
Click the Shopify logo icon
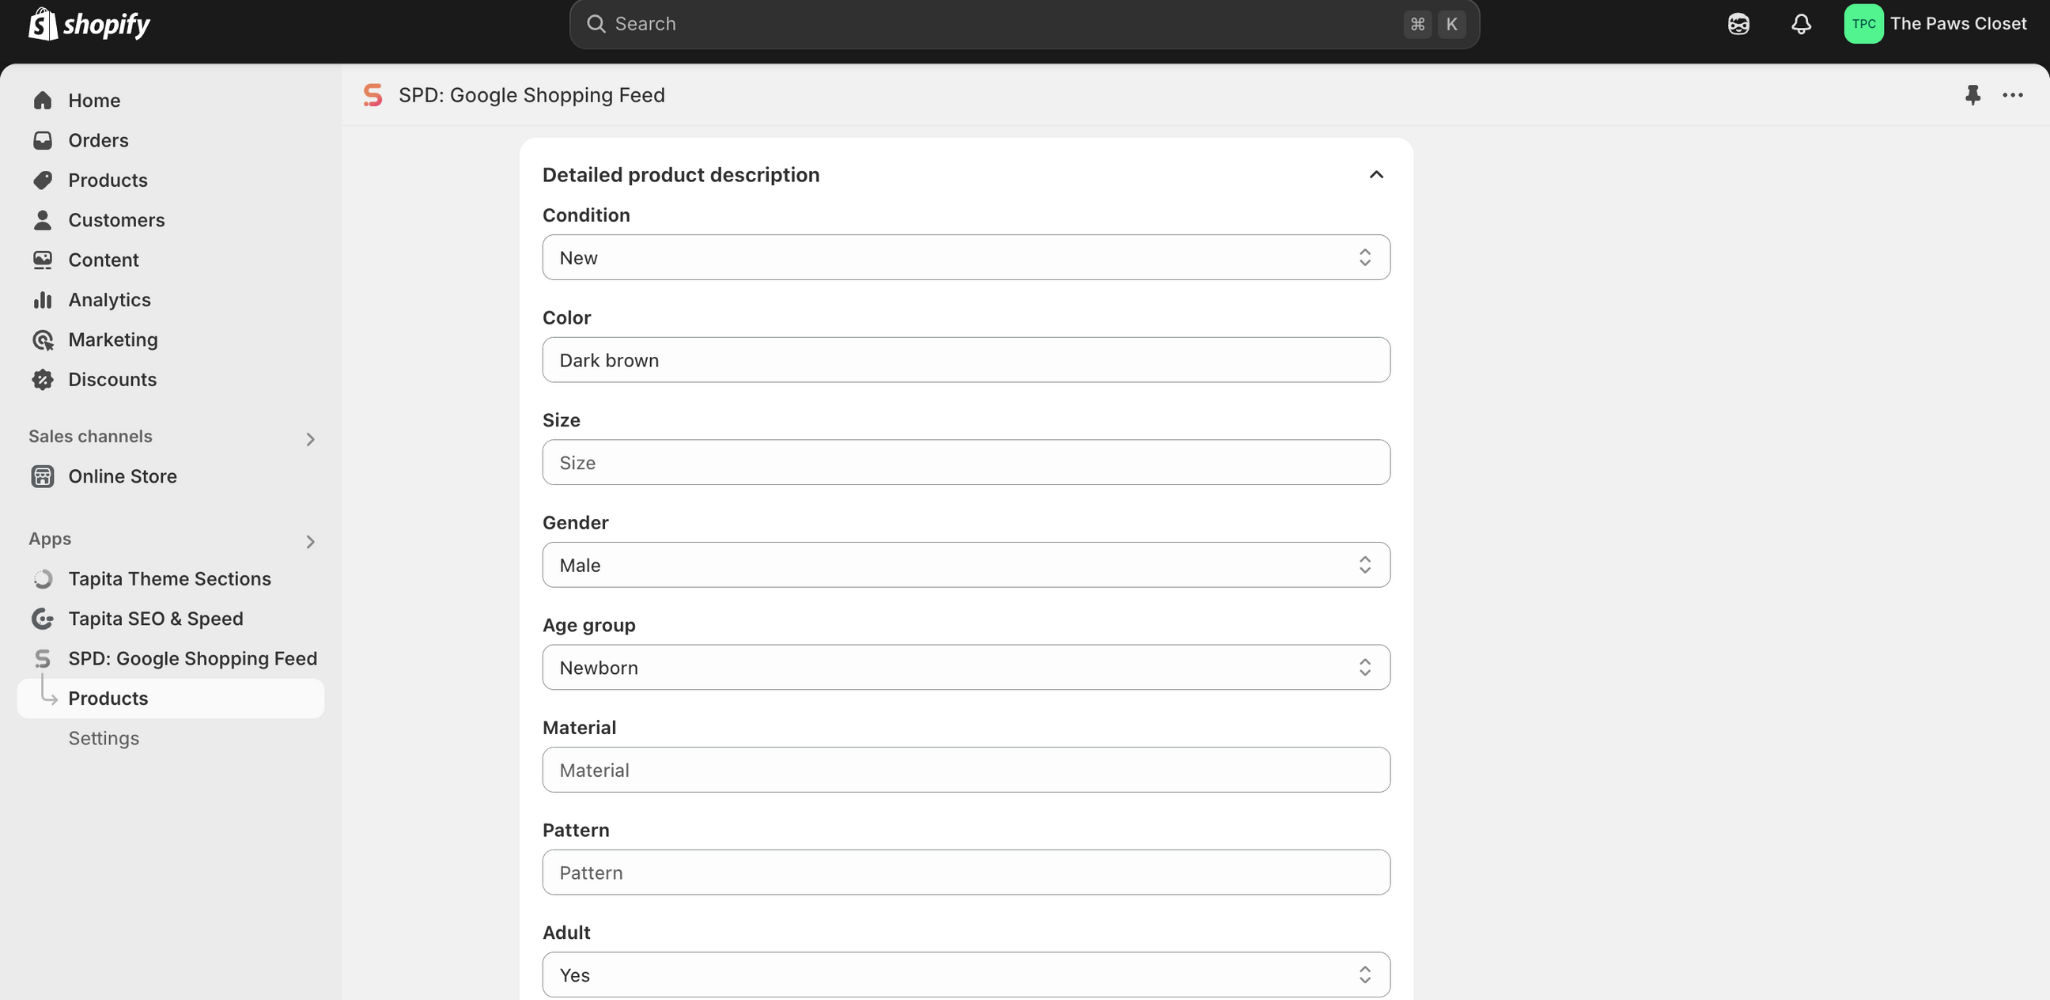(x=42, y=24)
